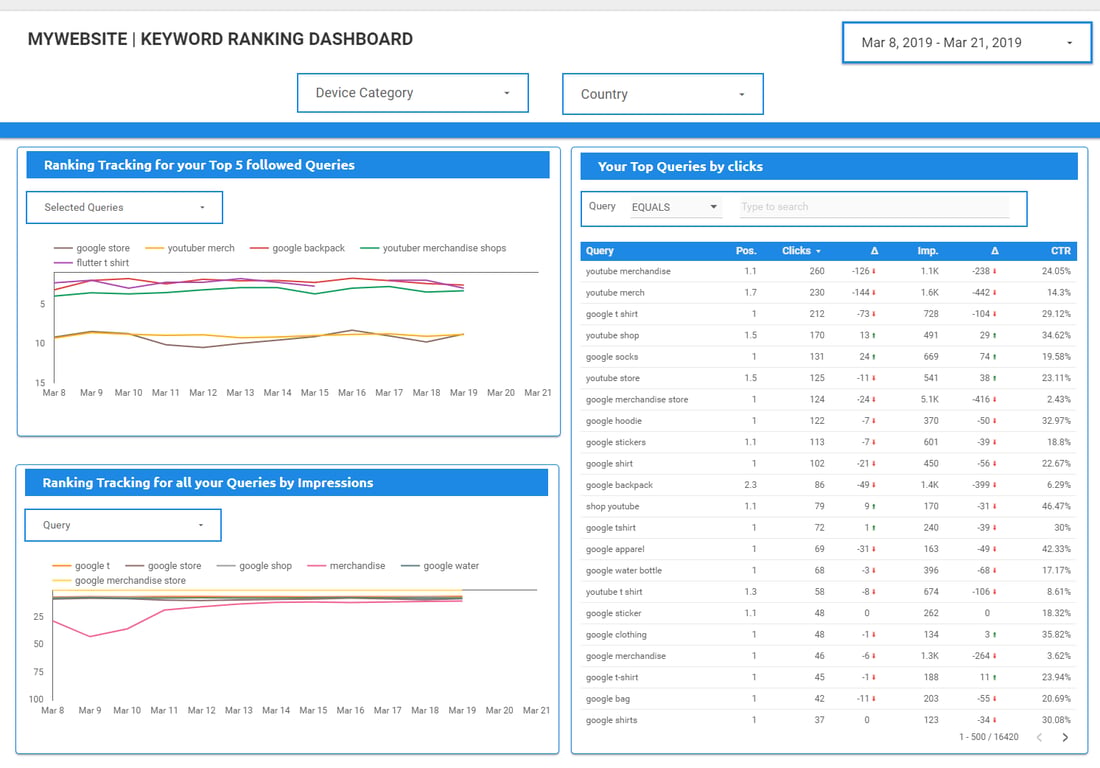Open the Device Category filter dropdown
The image size is (1100, 768).
(412, 93)
